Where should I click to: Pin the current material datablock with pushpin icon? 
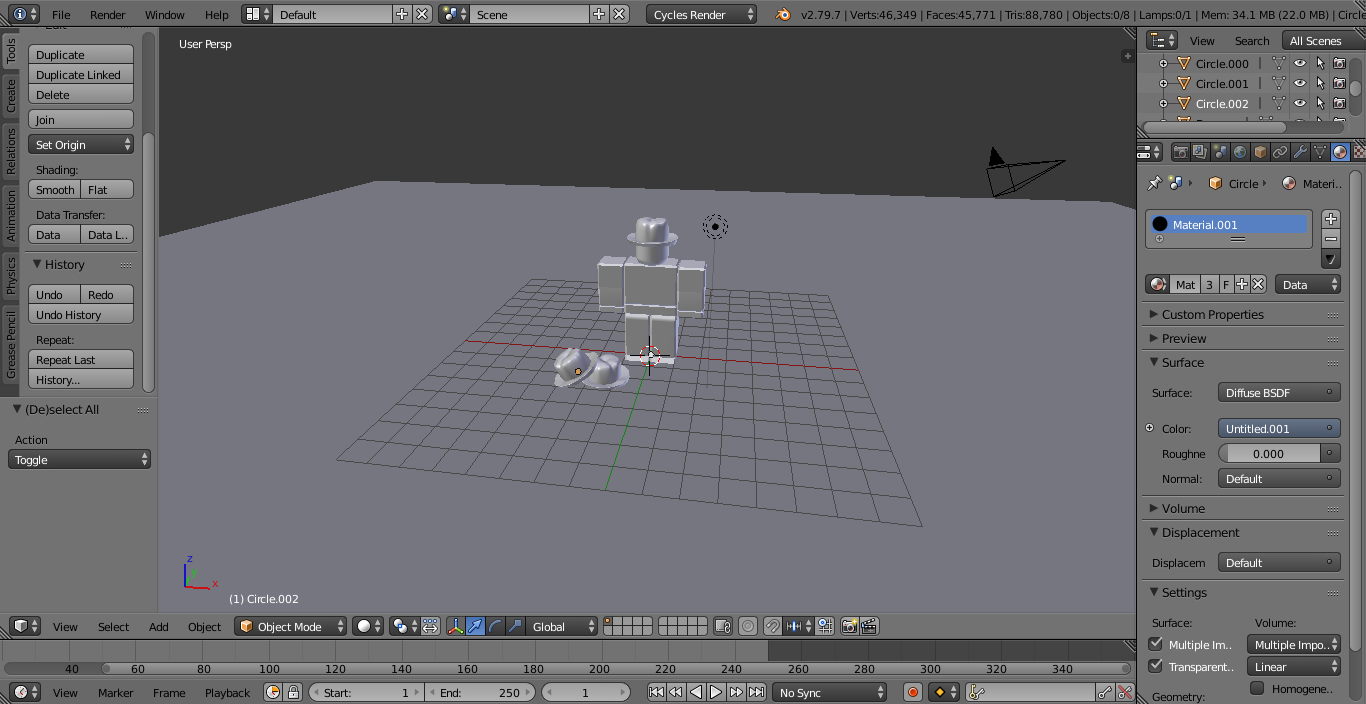coord(1155,183)
